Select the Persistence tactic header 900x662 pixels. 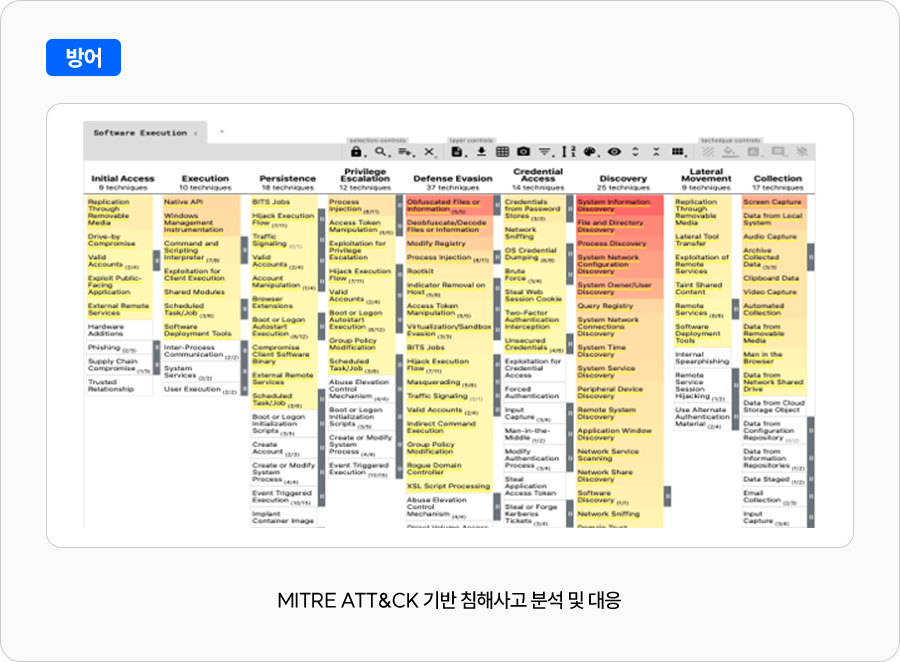(288, 179)
